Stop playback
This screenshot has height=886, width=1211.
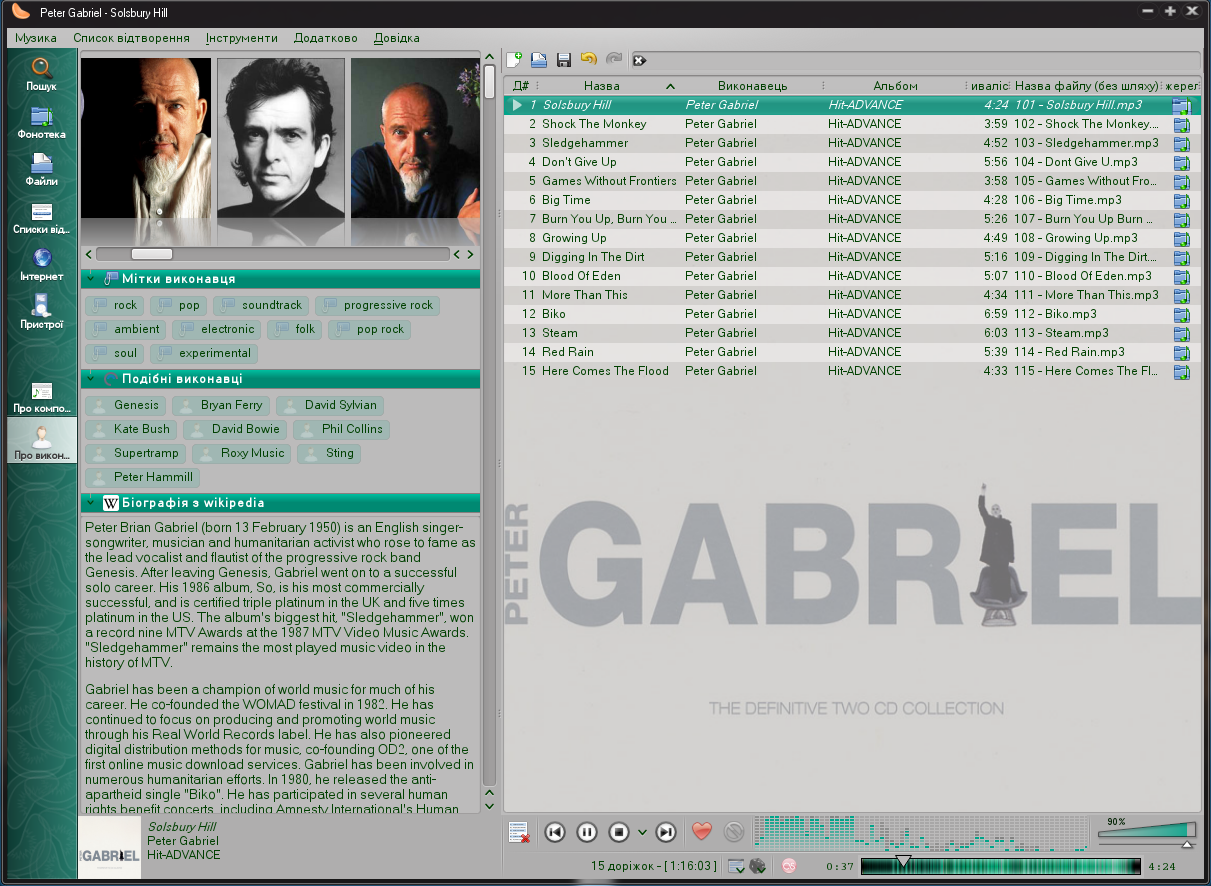[x=619, y=832]
